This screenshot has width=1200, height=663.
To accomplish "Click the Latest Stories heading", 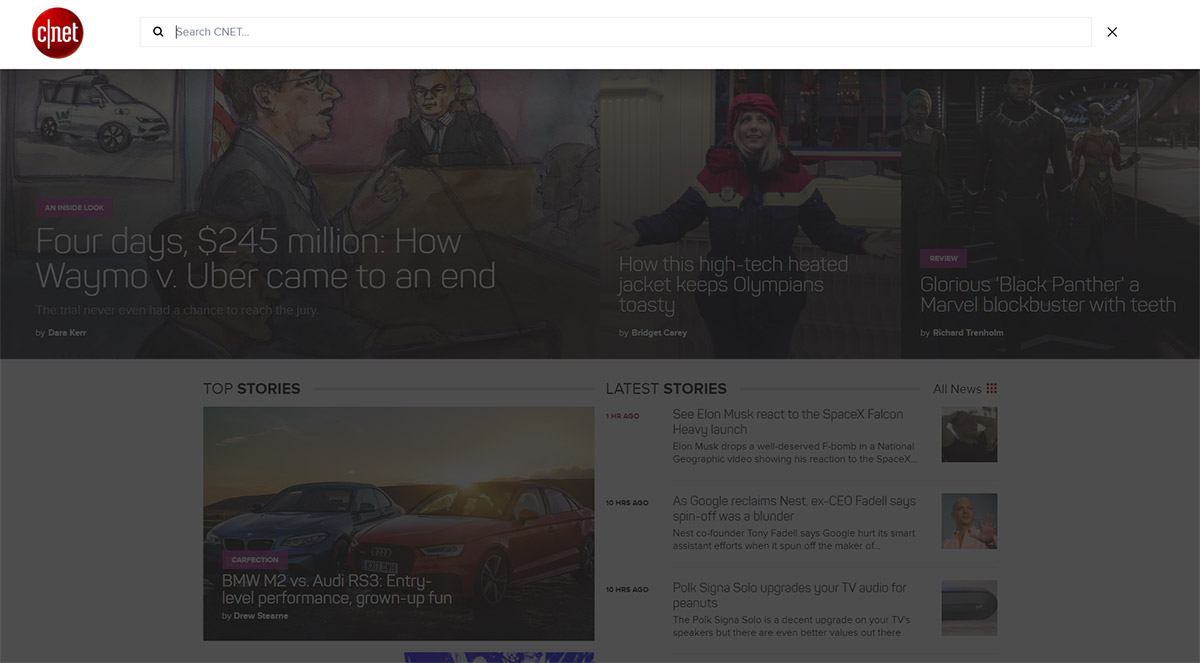I will click(x=666, y=389).
